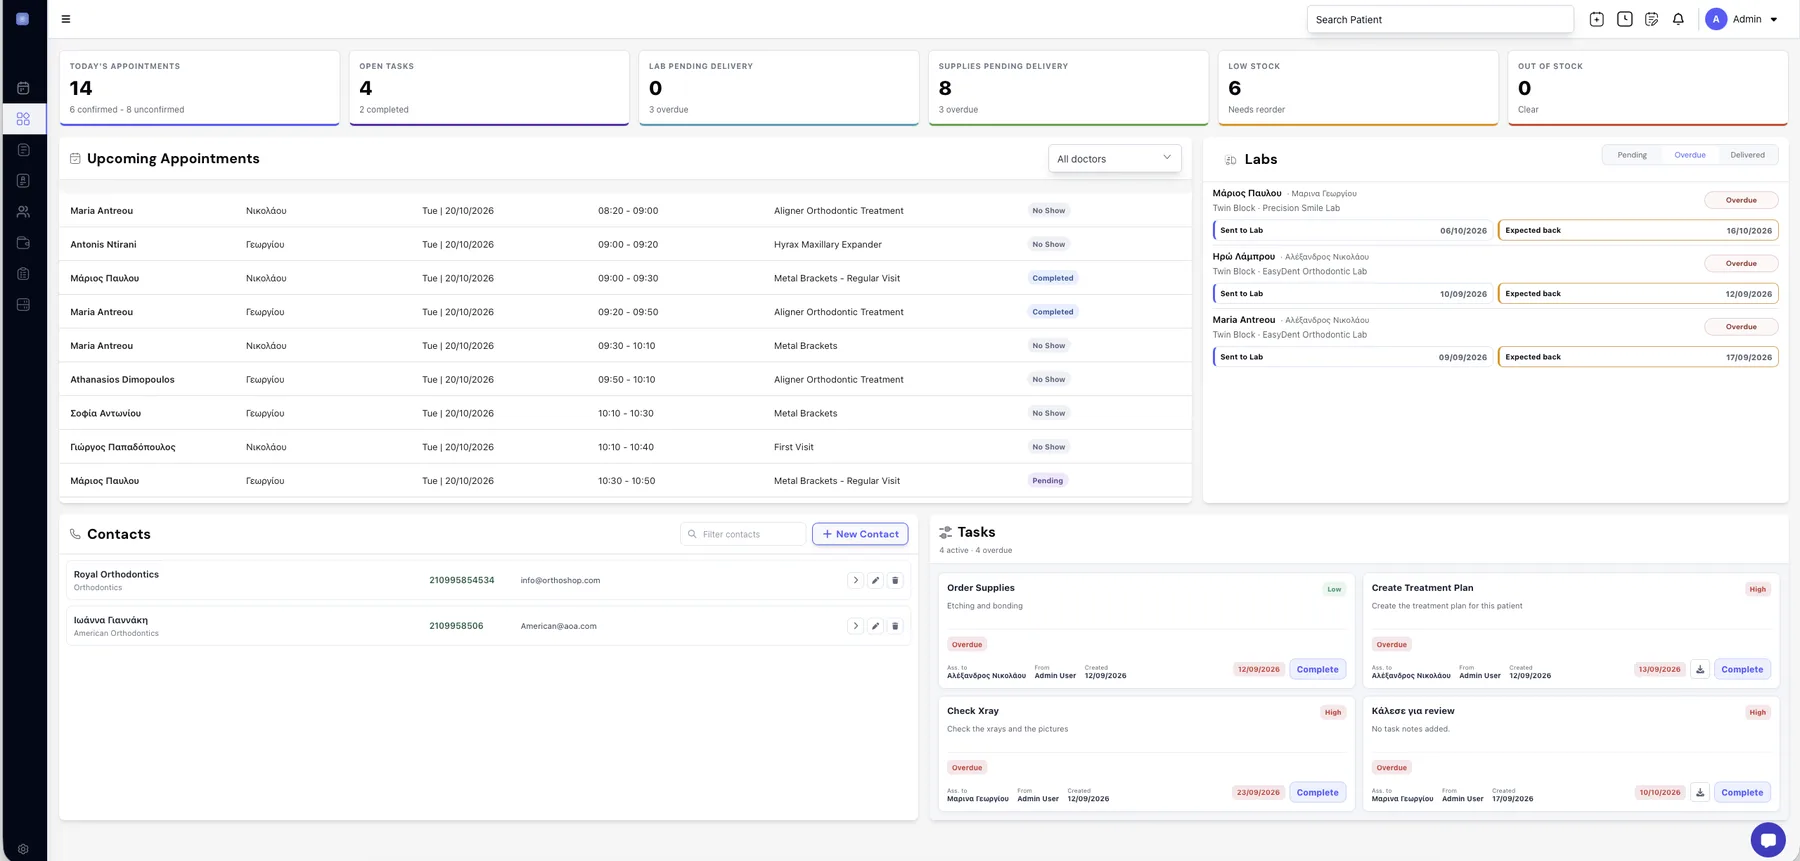Open the wallet icon in sidebar
Screen dimensions: 1800x861
point(23,243)
